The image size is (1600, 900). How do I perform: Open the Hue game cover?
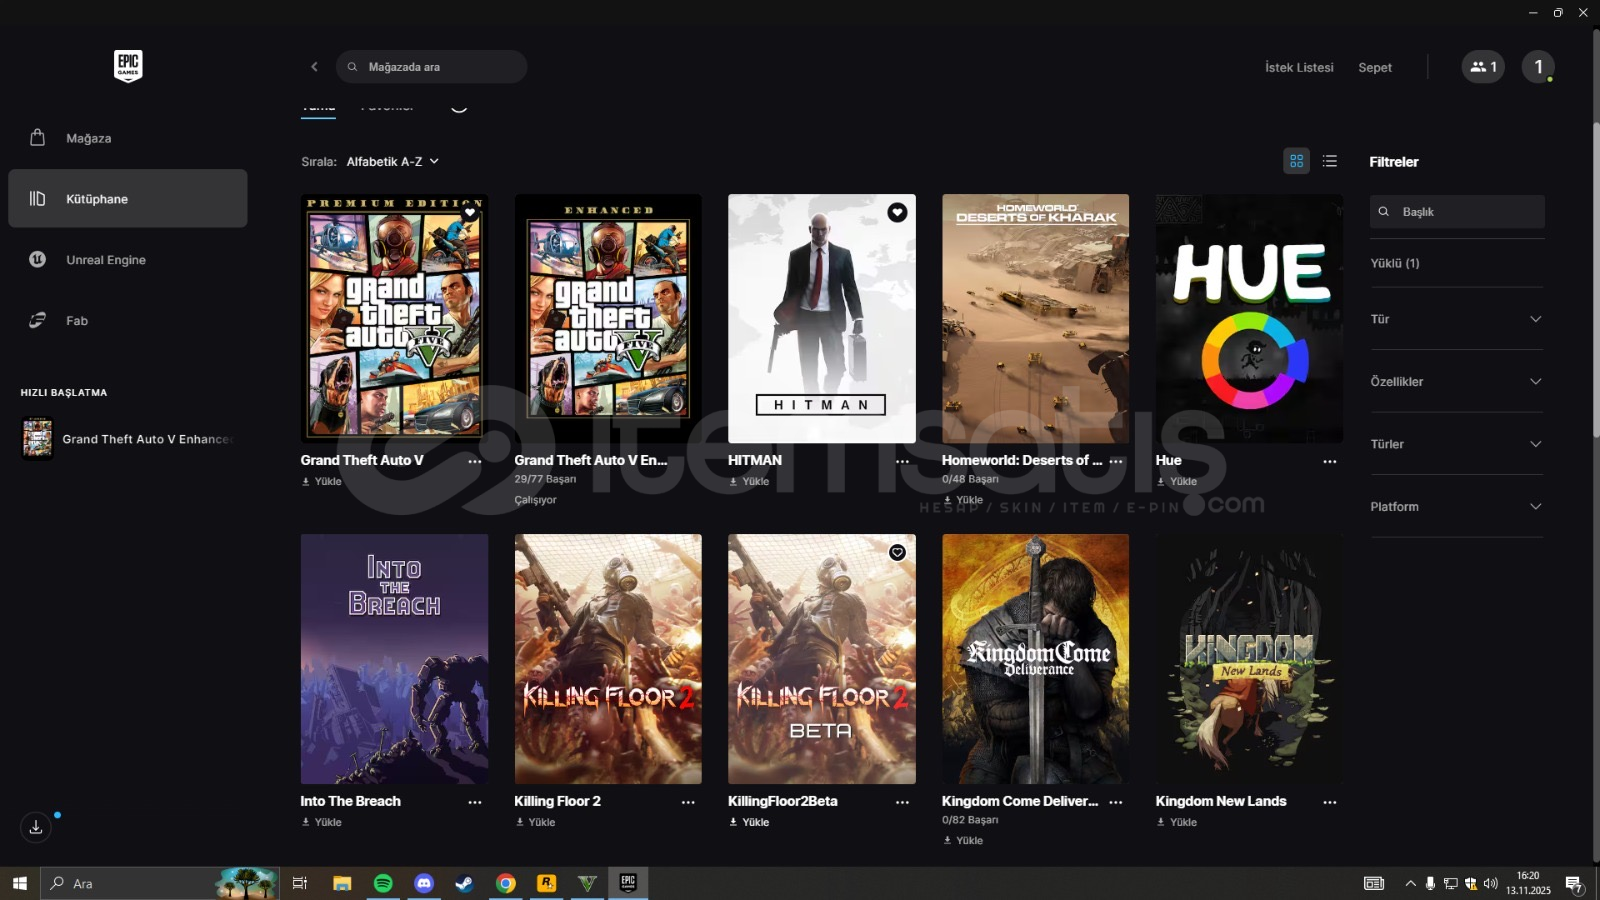[1249, 318]
